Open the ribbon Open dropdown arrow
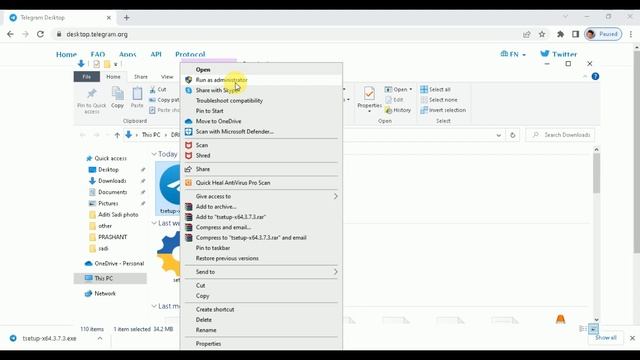 (x=411, y=89)
